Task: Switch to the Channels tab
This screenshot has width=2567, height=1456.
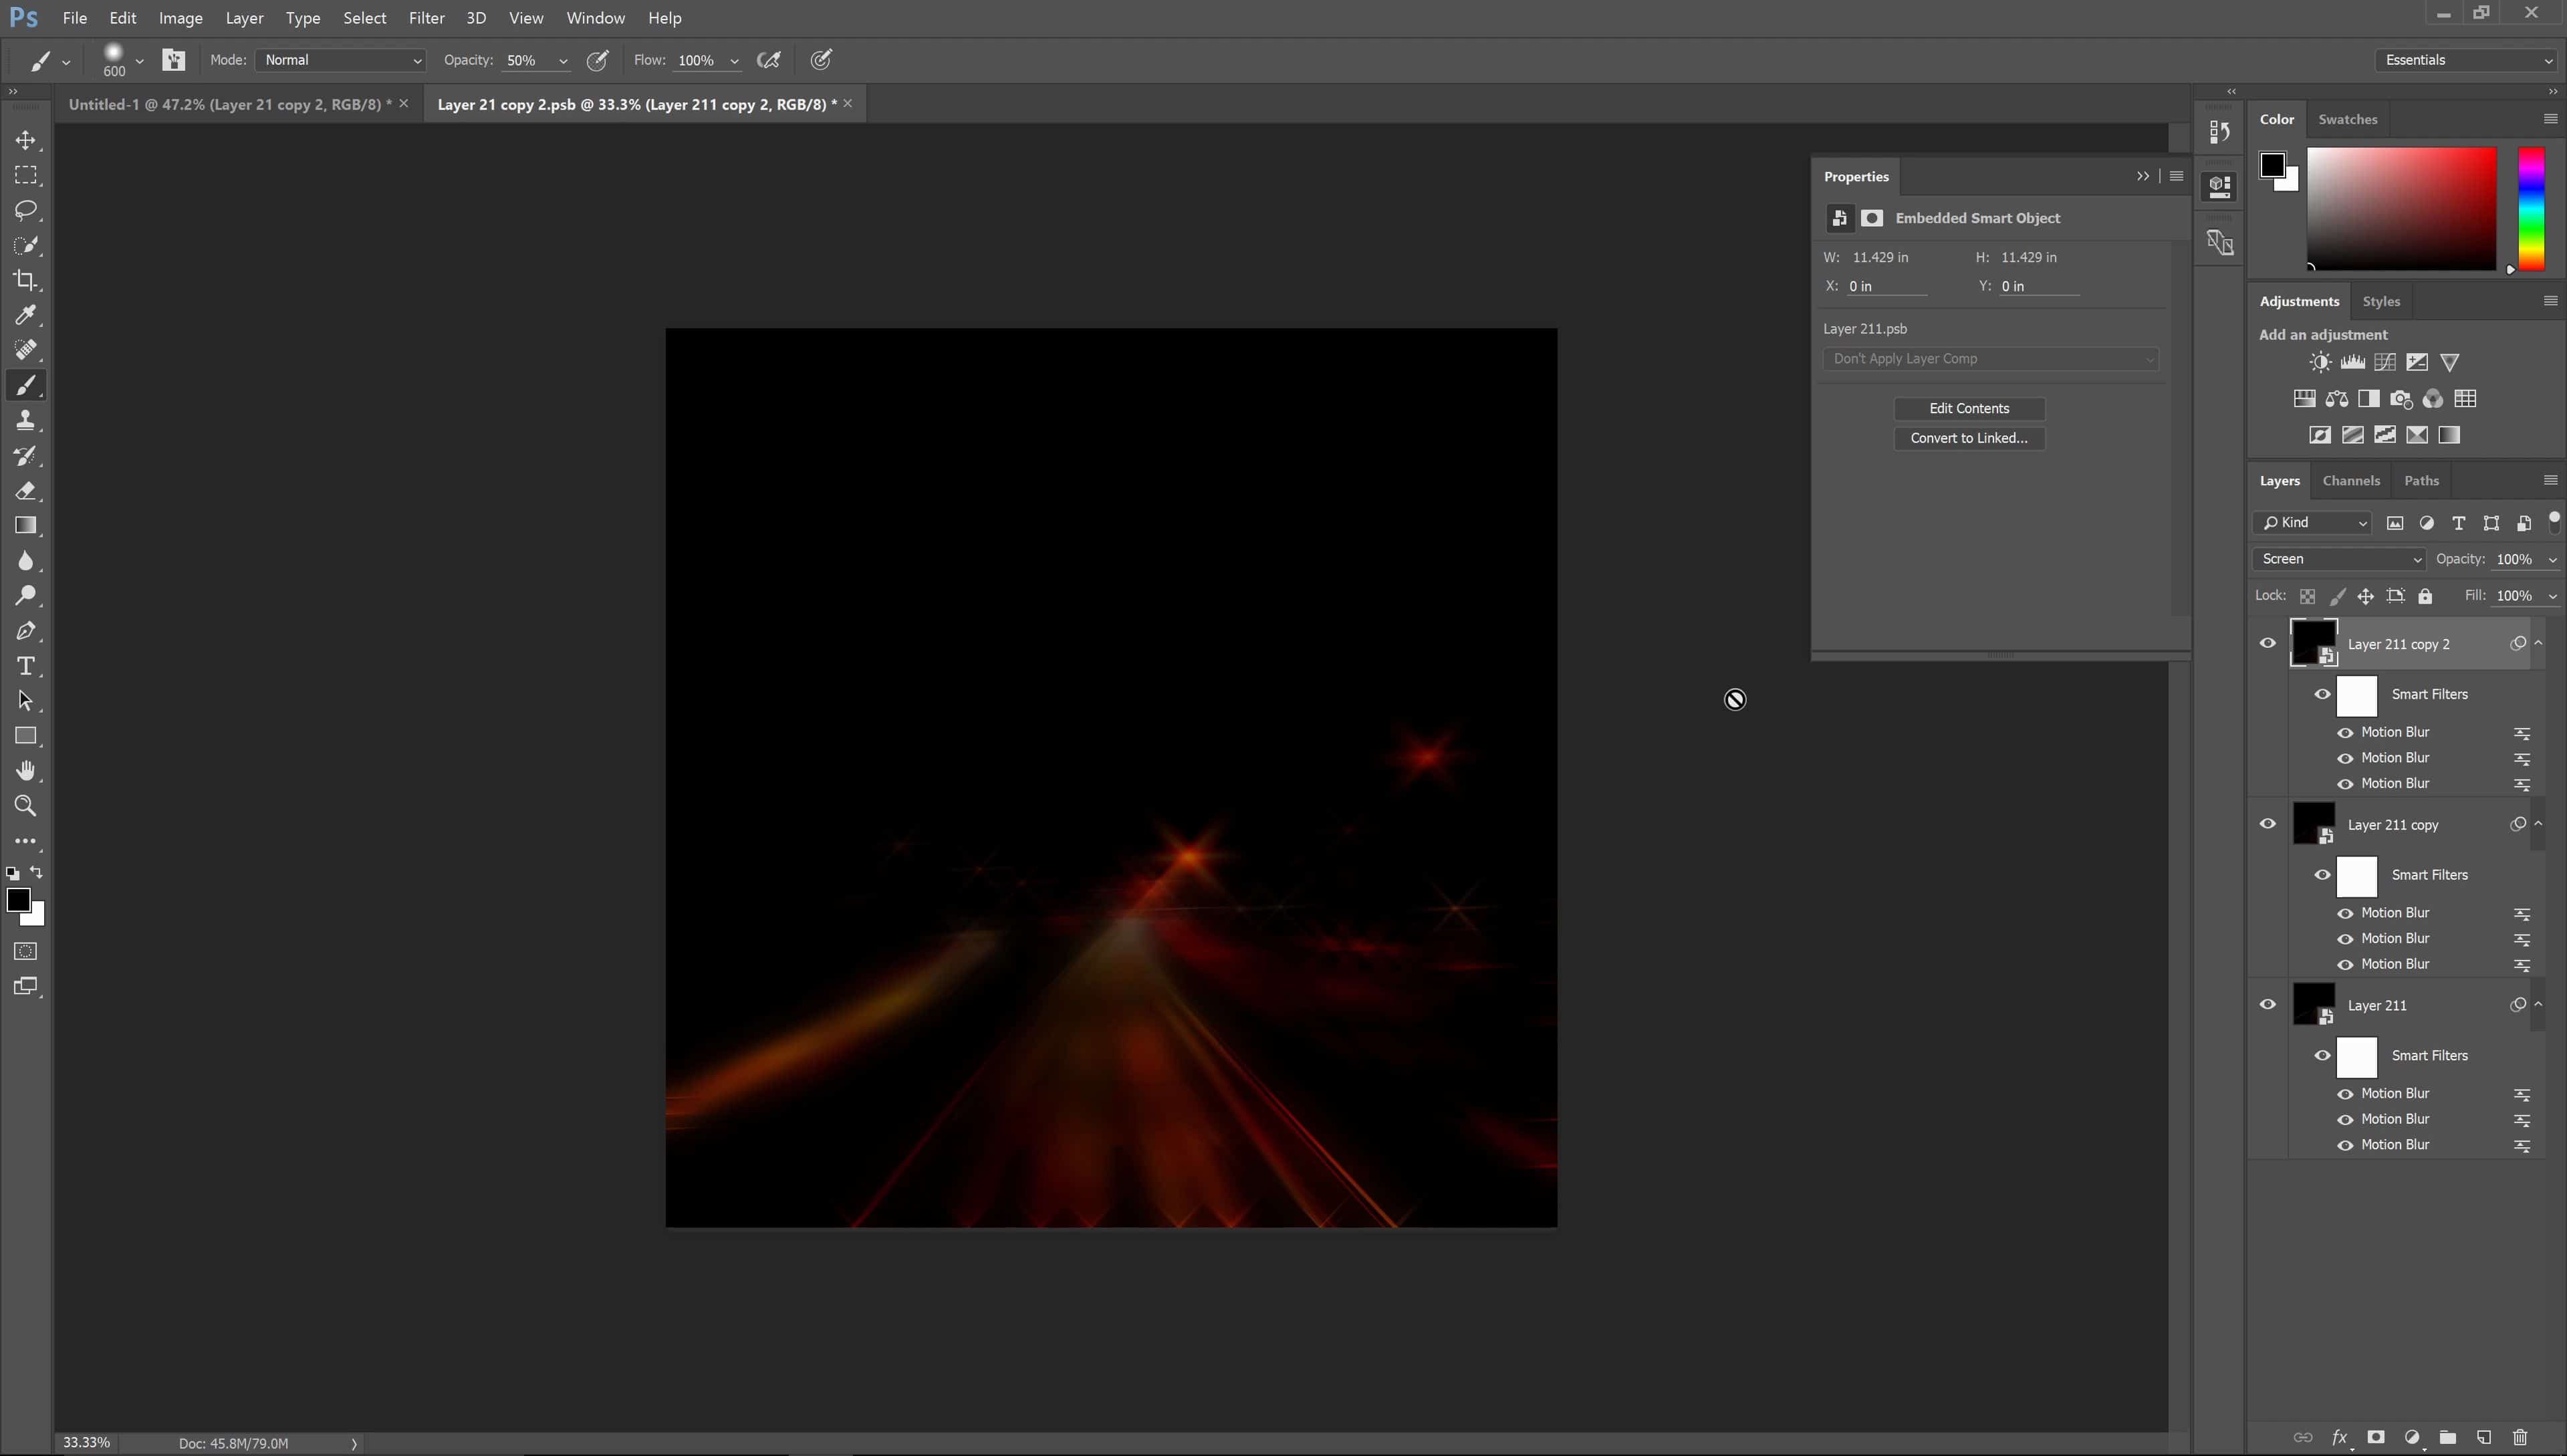Action: (x=2351, y=481)
